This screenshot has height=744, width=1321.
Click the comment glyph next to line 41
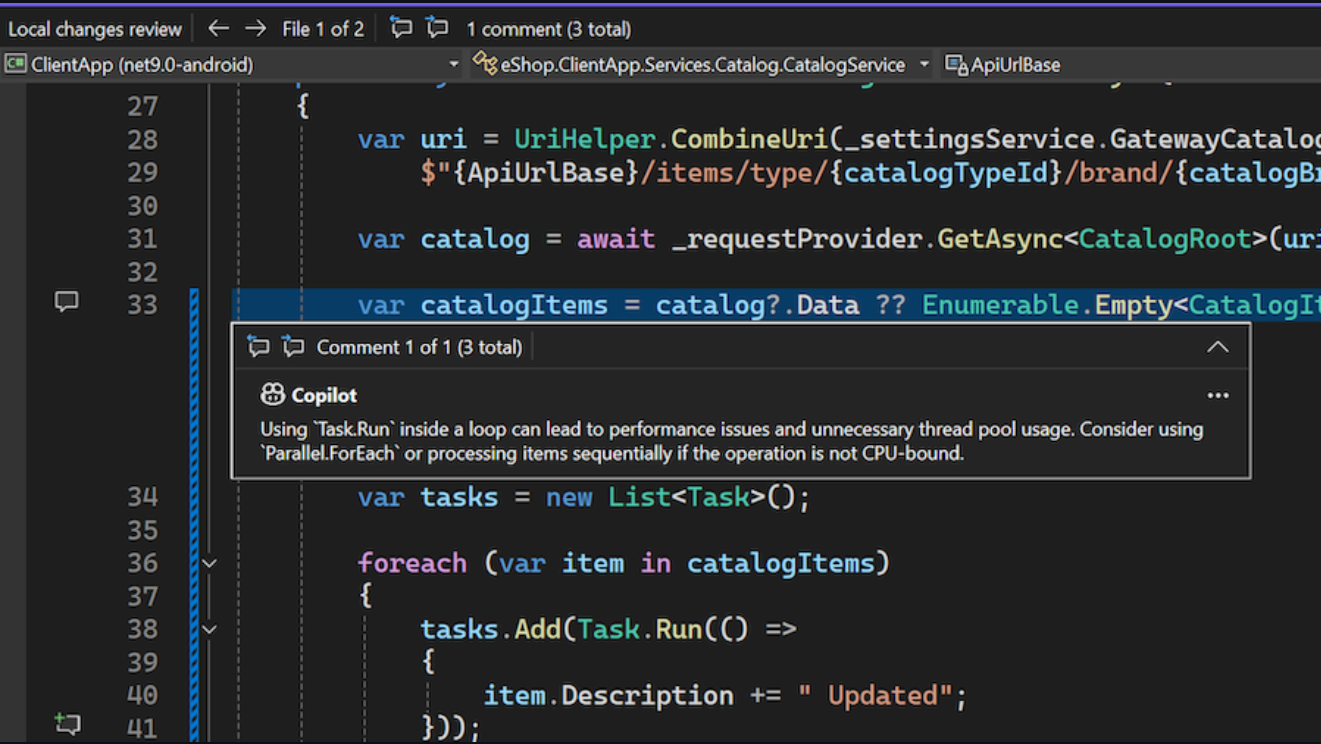[x=67, y=724]
